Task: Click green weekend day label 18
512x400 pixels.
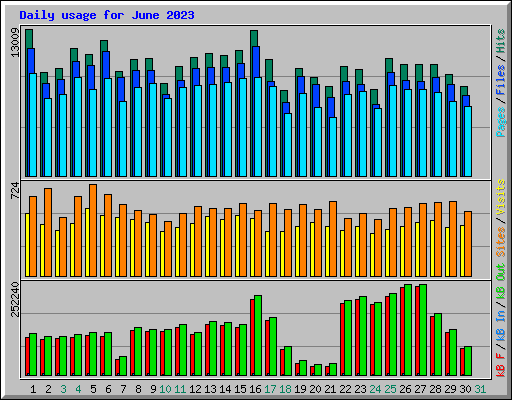Action: (x=285, y=389)
